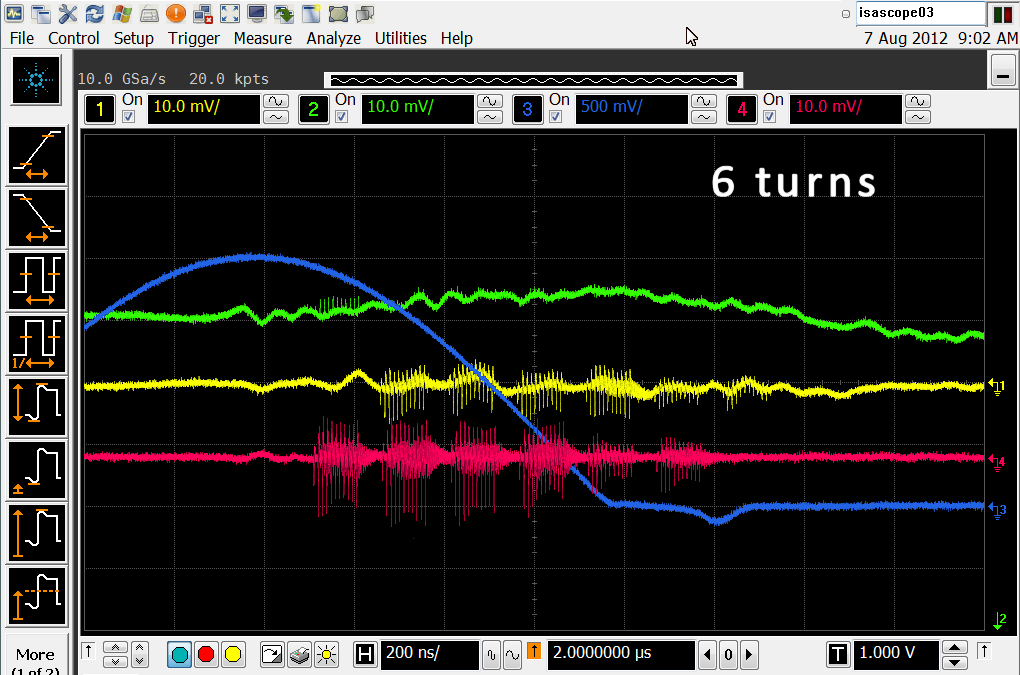1020x675 pixels.
Task: Select the fall time measurement icon
Action: (37, 218)
